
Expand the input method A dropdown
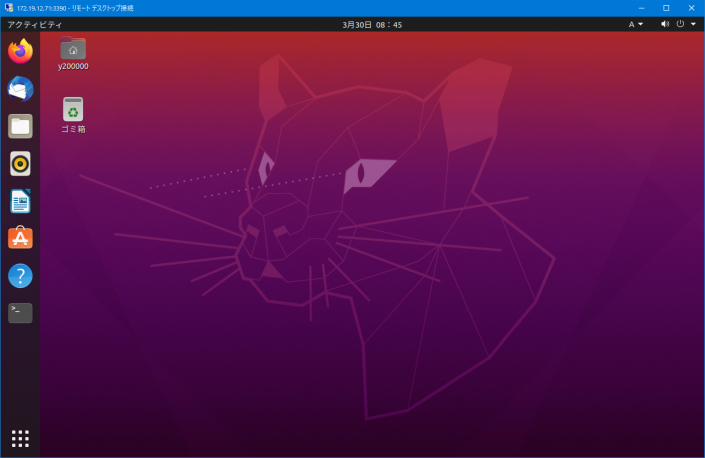[636, 24]
